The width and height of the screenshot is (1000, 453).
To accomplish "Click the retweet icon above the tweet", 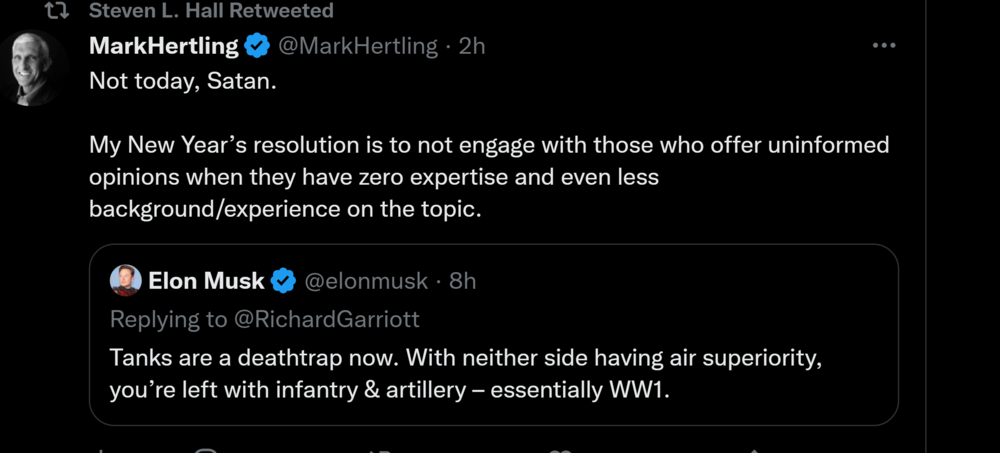I will coord(58,11).
